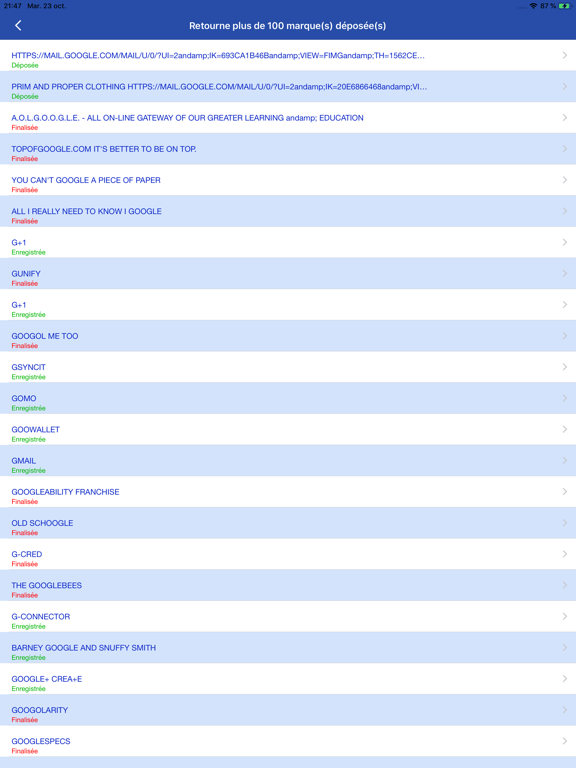Tap chevron on TOPOFGOOGLE.COM row
576x768 pixels.
[565, 148]
